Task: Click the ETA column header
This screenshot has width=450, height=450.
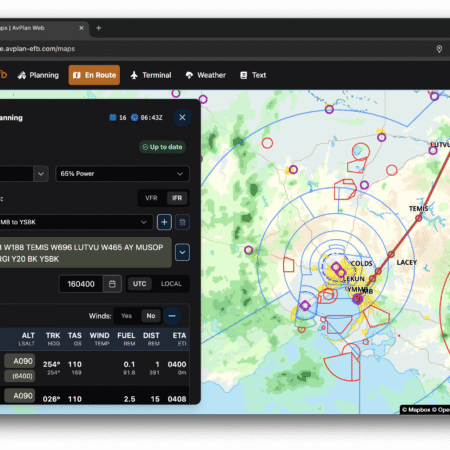Action: (x=179, y=335)
